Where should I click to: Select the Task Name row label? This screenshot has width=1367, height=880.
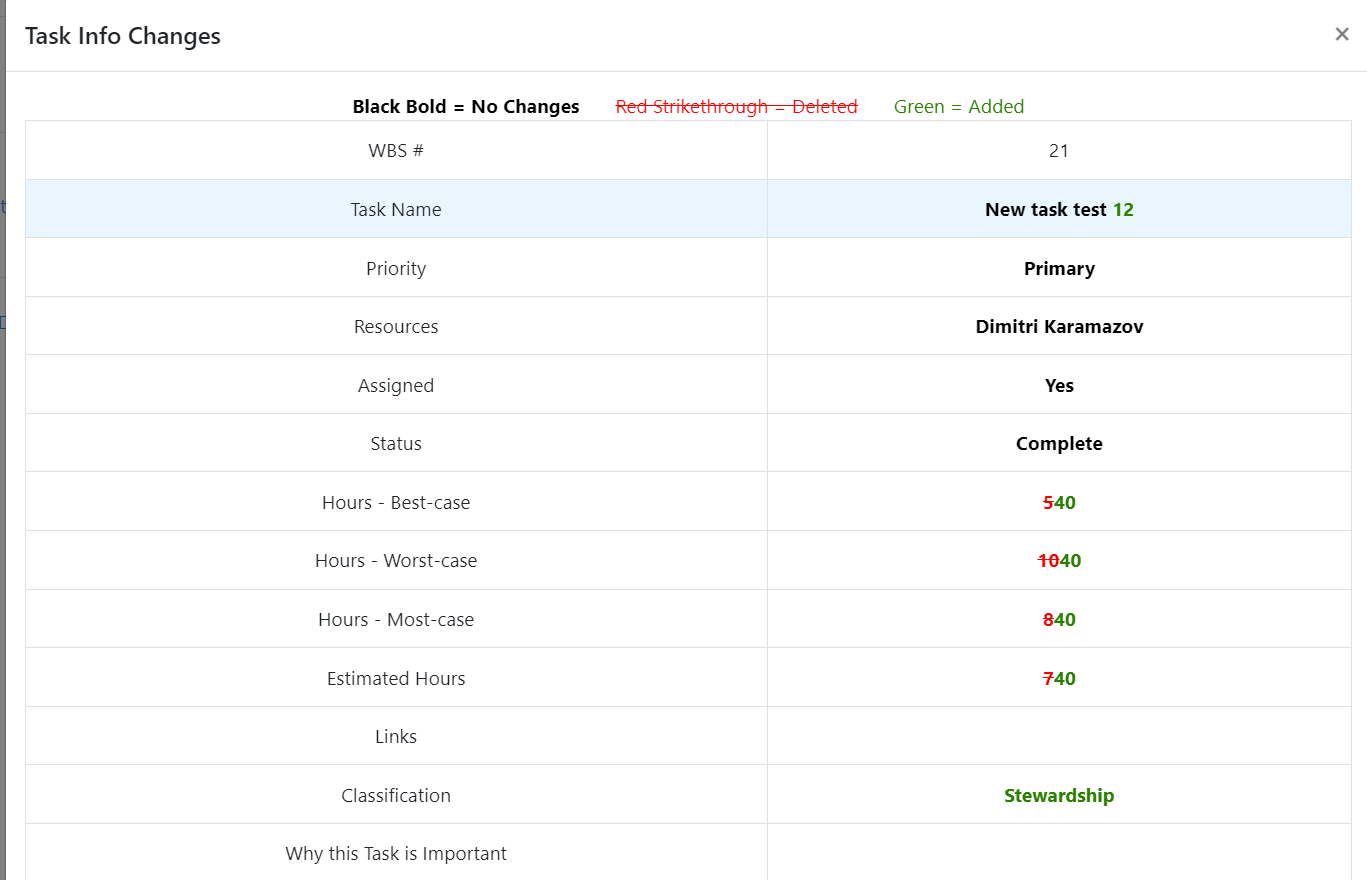pos(396,209)
